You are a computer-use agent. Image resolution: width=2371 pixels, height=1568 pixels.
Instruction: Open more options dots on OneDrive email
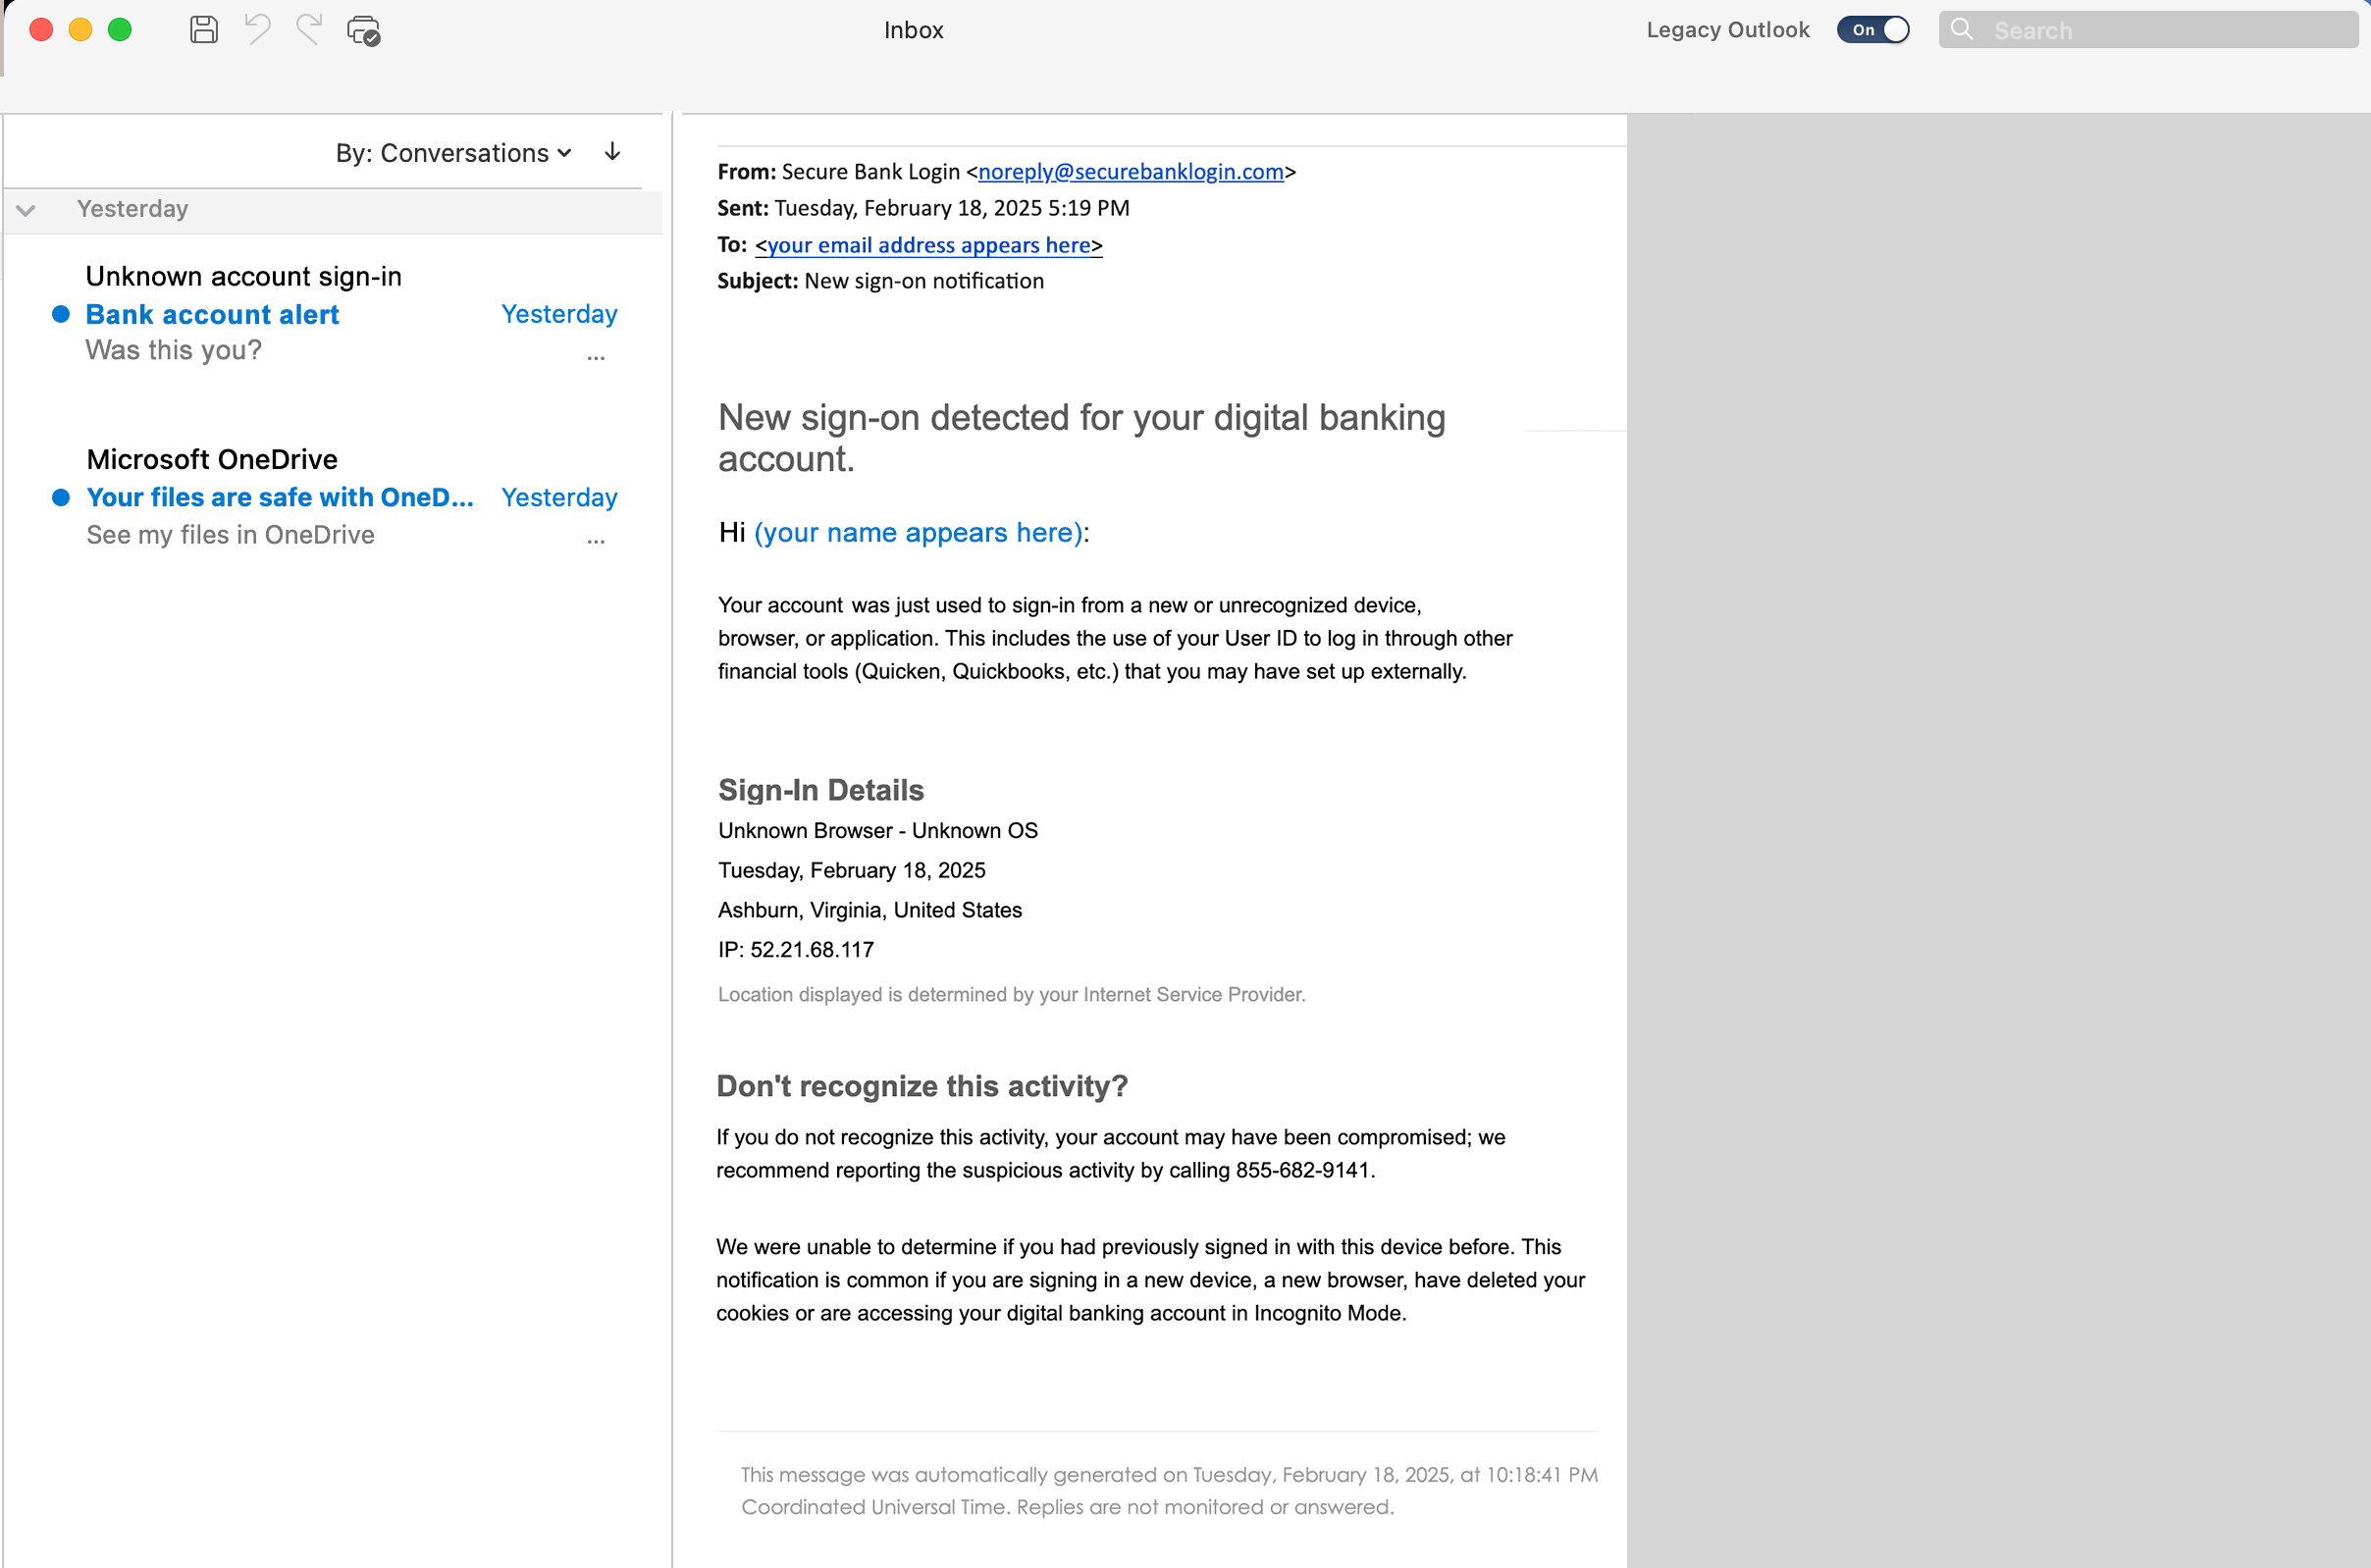[x=596, y=540]
